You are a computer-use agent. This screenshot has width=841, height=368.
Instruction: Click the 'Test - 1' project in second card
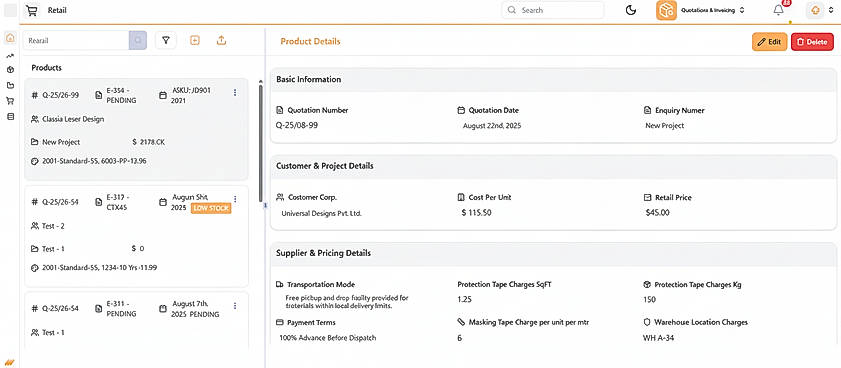(x=53, y=249)
